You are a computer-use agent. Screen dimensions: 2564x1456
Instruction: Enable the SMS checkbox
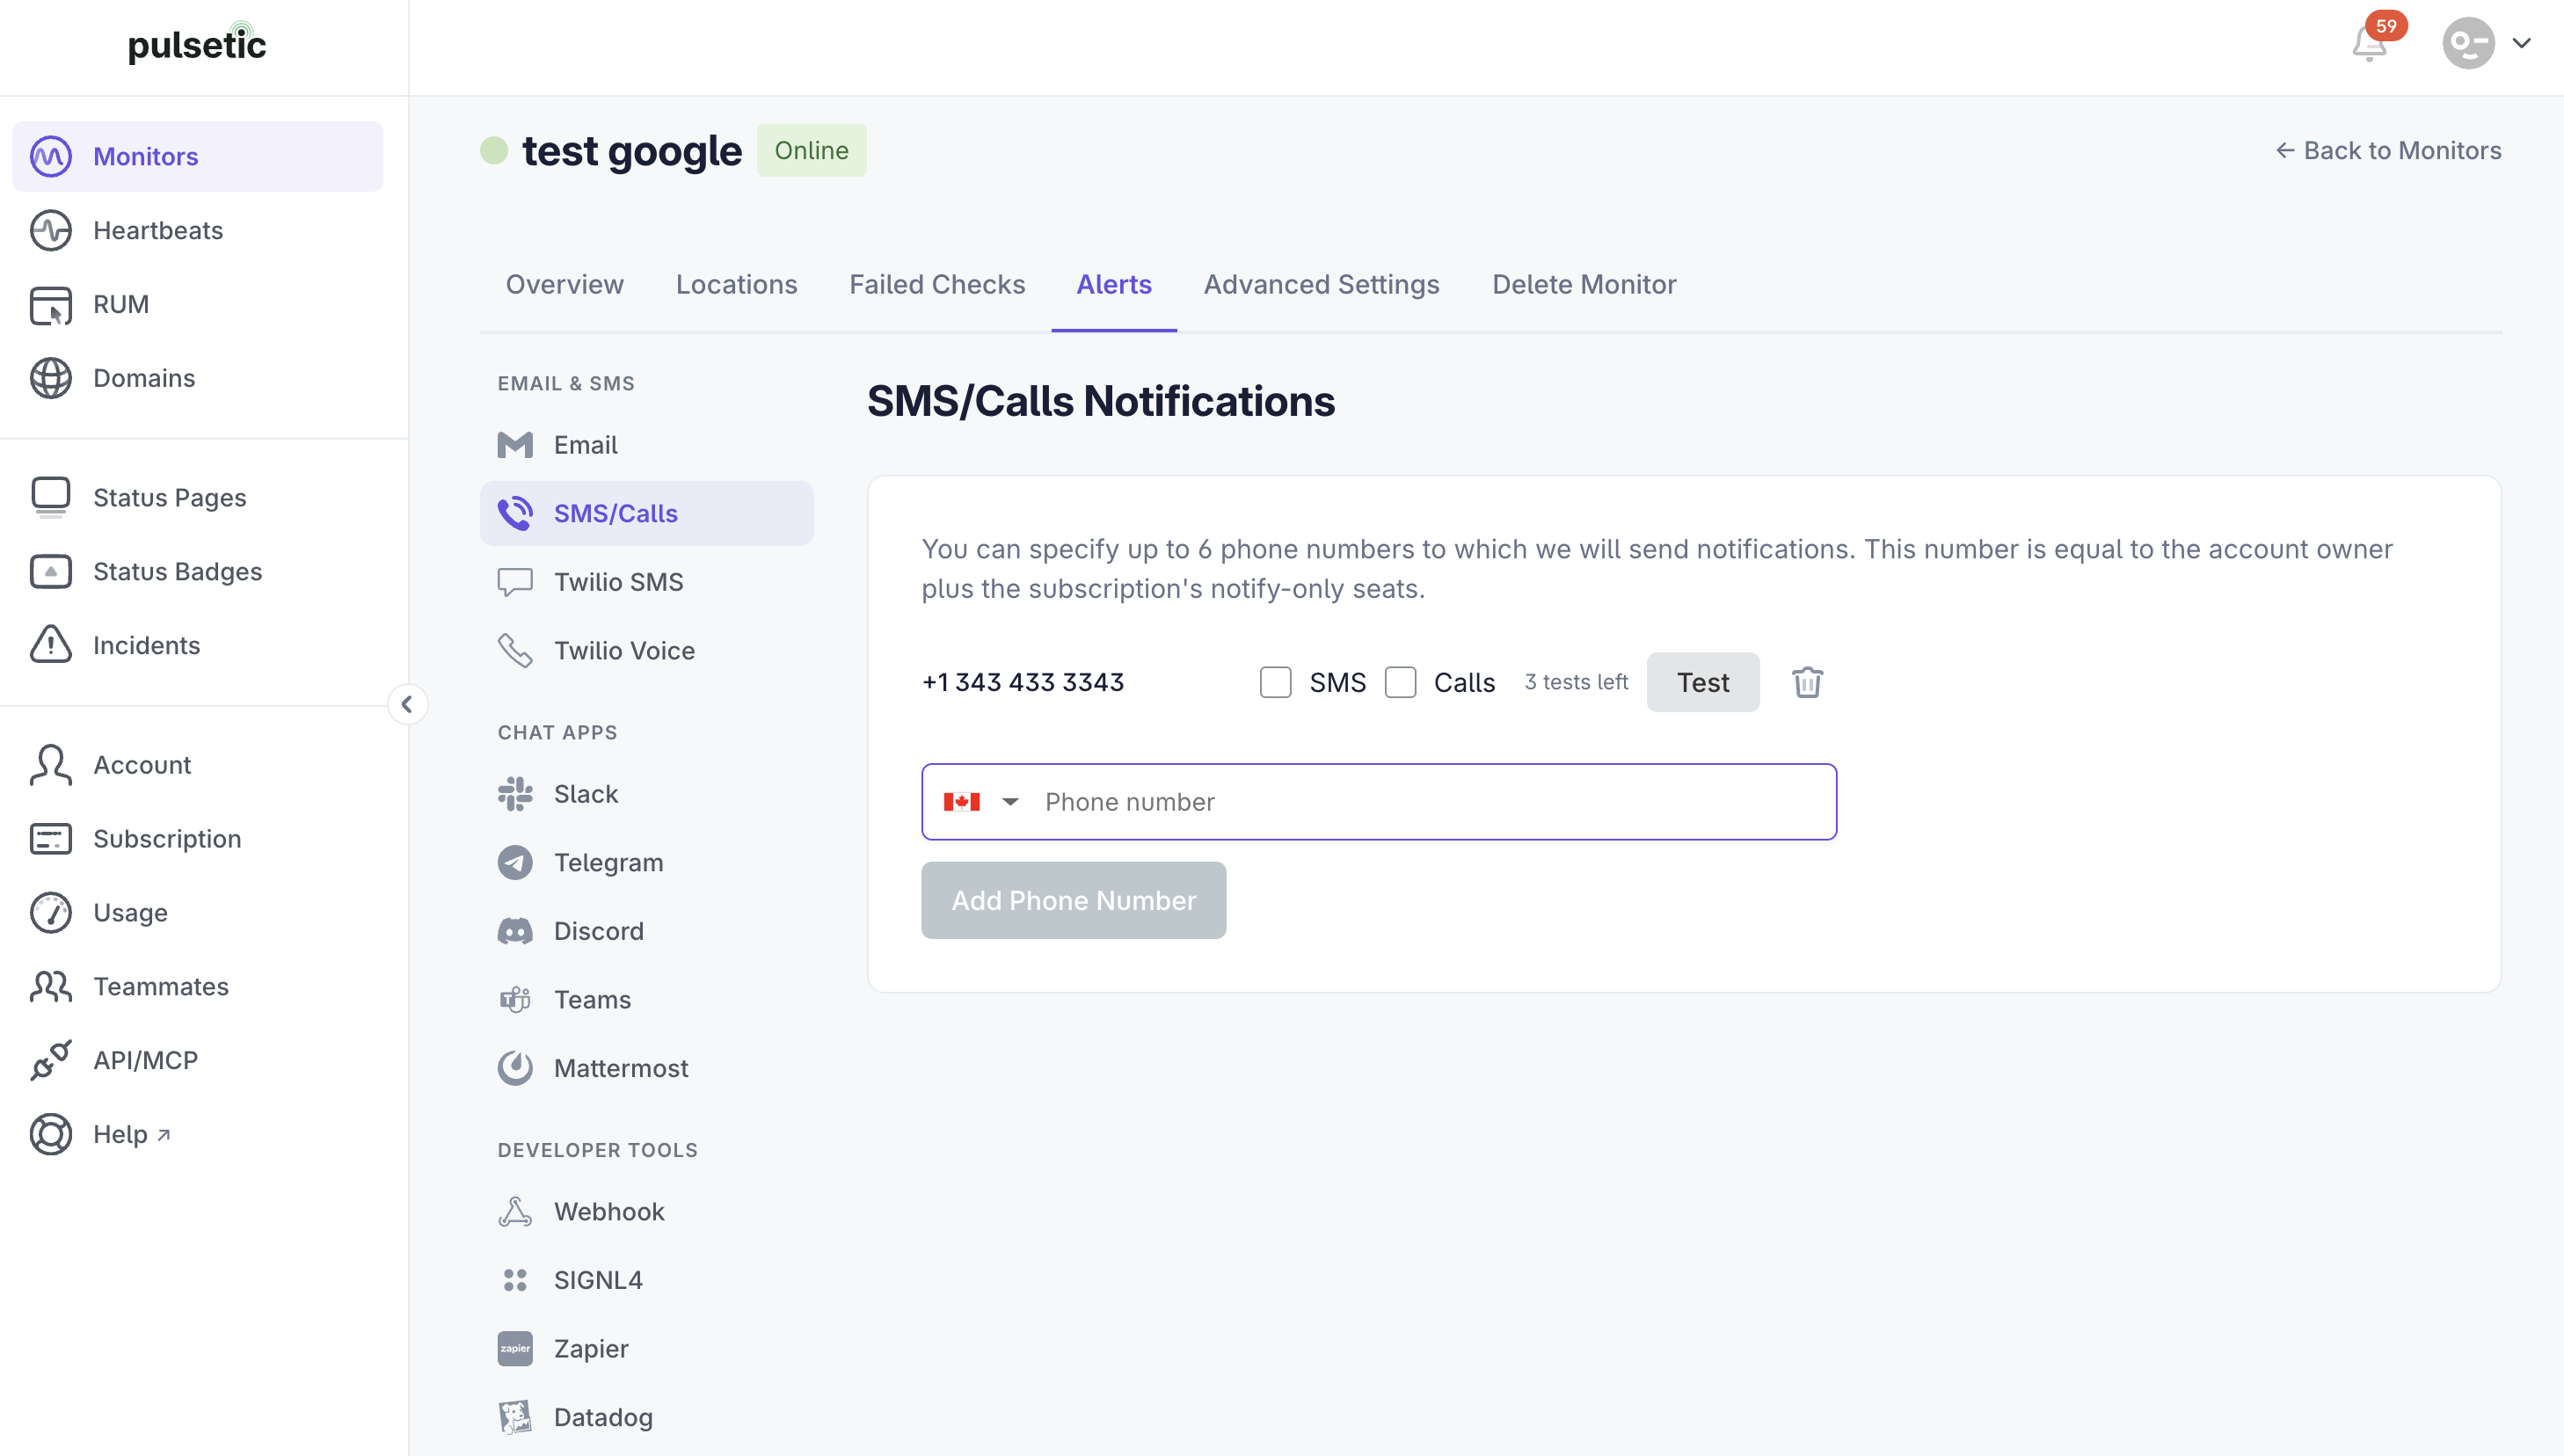click(x=1275, y=682)
